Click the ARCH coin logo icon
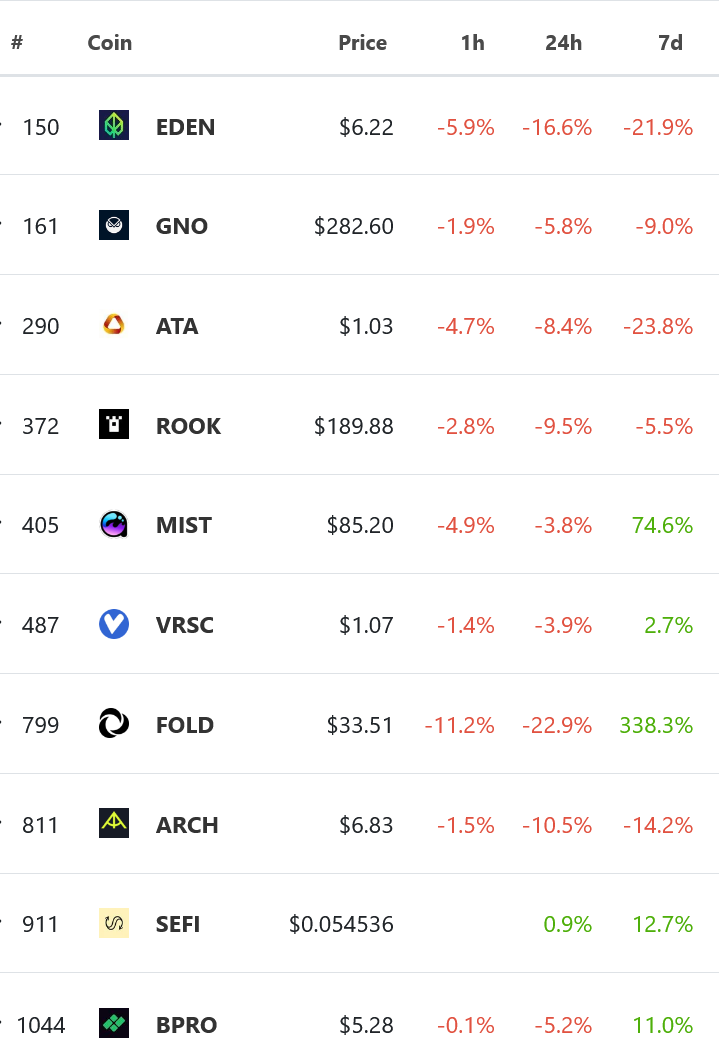This screenshot has width=720, height=1058. click(114, 824)
